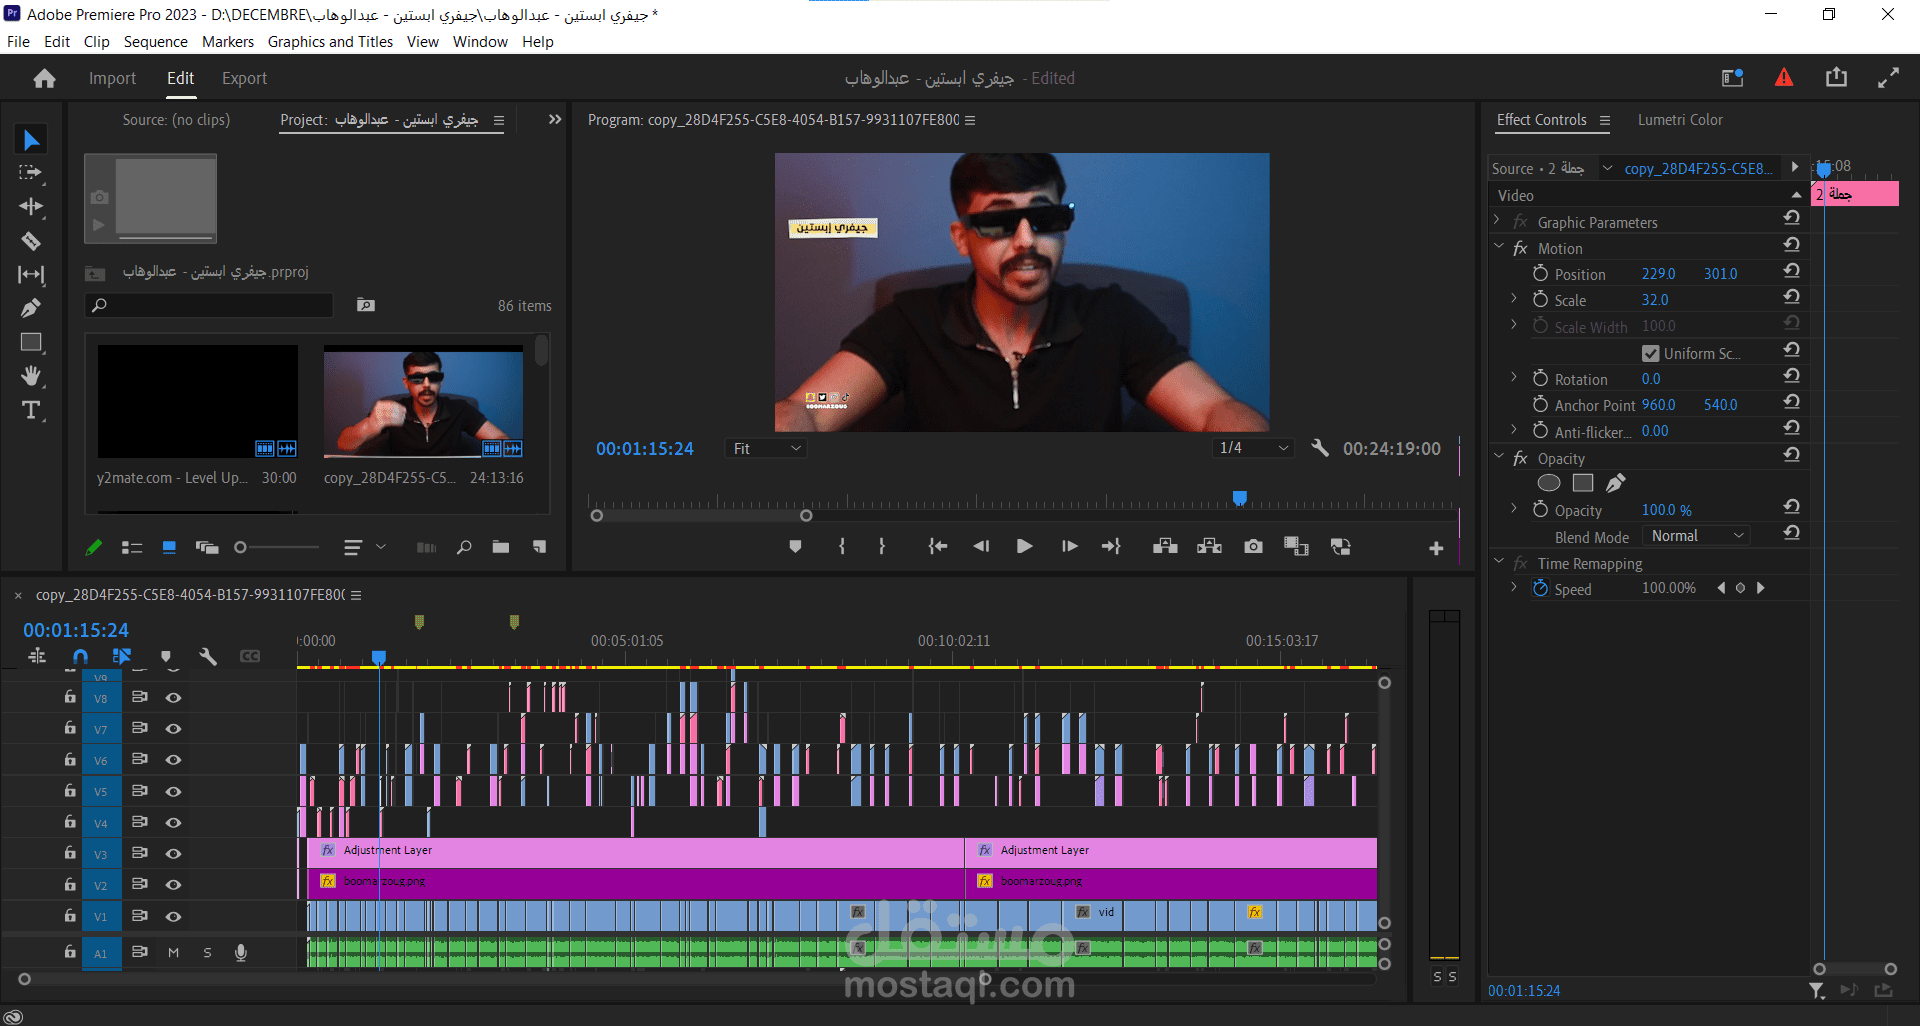This screenshot has width=1920, height=1026.
Task: Open the Blend Mode dropdown
Action: click(x=1697, y=536)
